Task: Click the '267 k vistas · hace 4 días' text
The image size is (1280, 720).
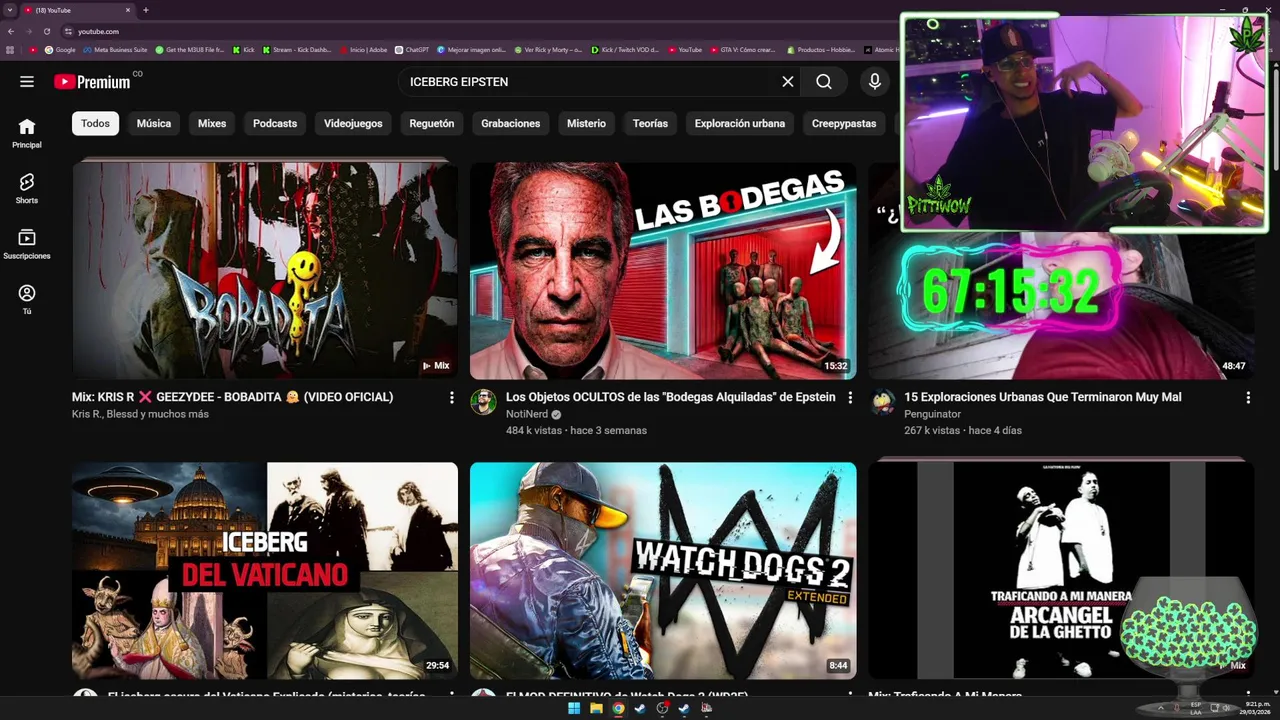Action: click(963, 430)
